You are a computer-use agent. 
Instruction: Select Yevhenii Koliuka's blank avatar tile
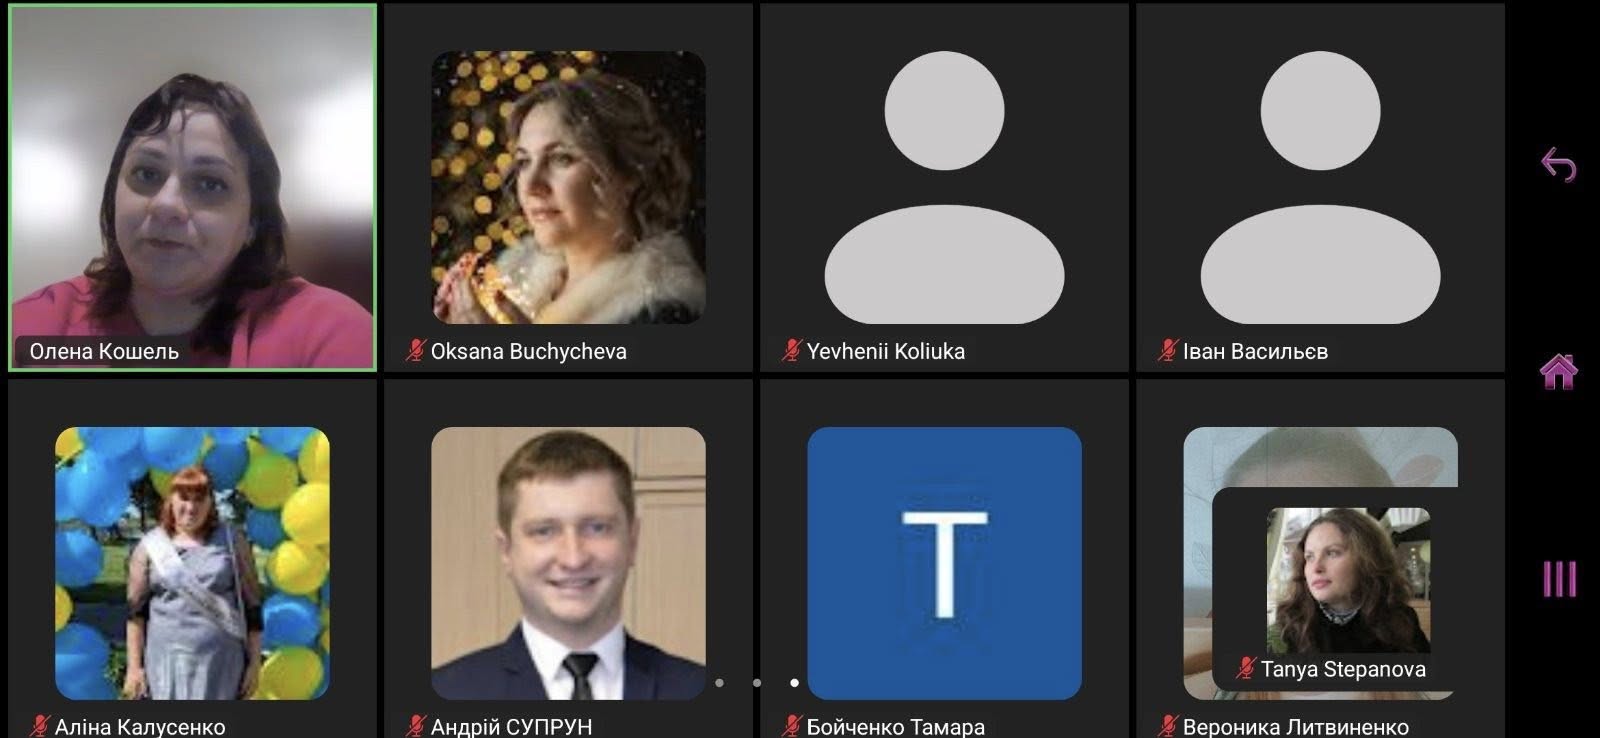(944, 187)
